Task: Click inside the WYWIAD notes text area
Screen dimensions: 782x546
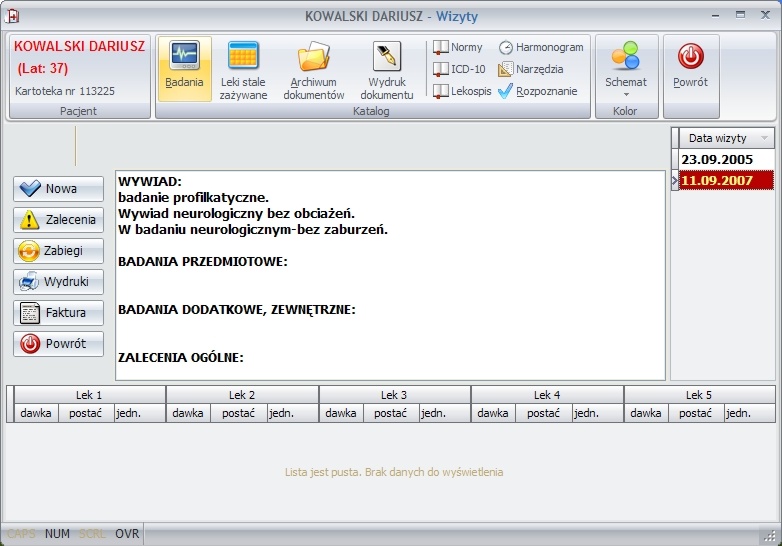Action: [390, 275]
